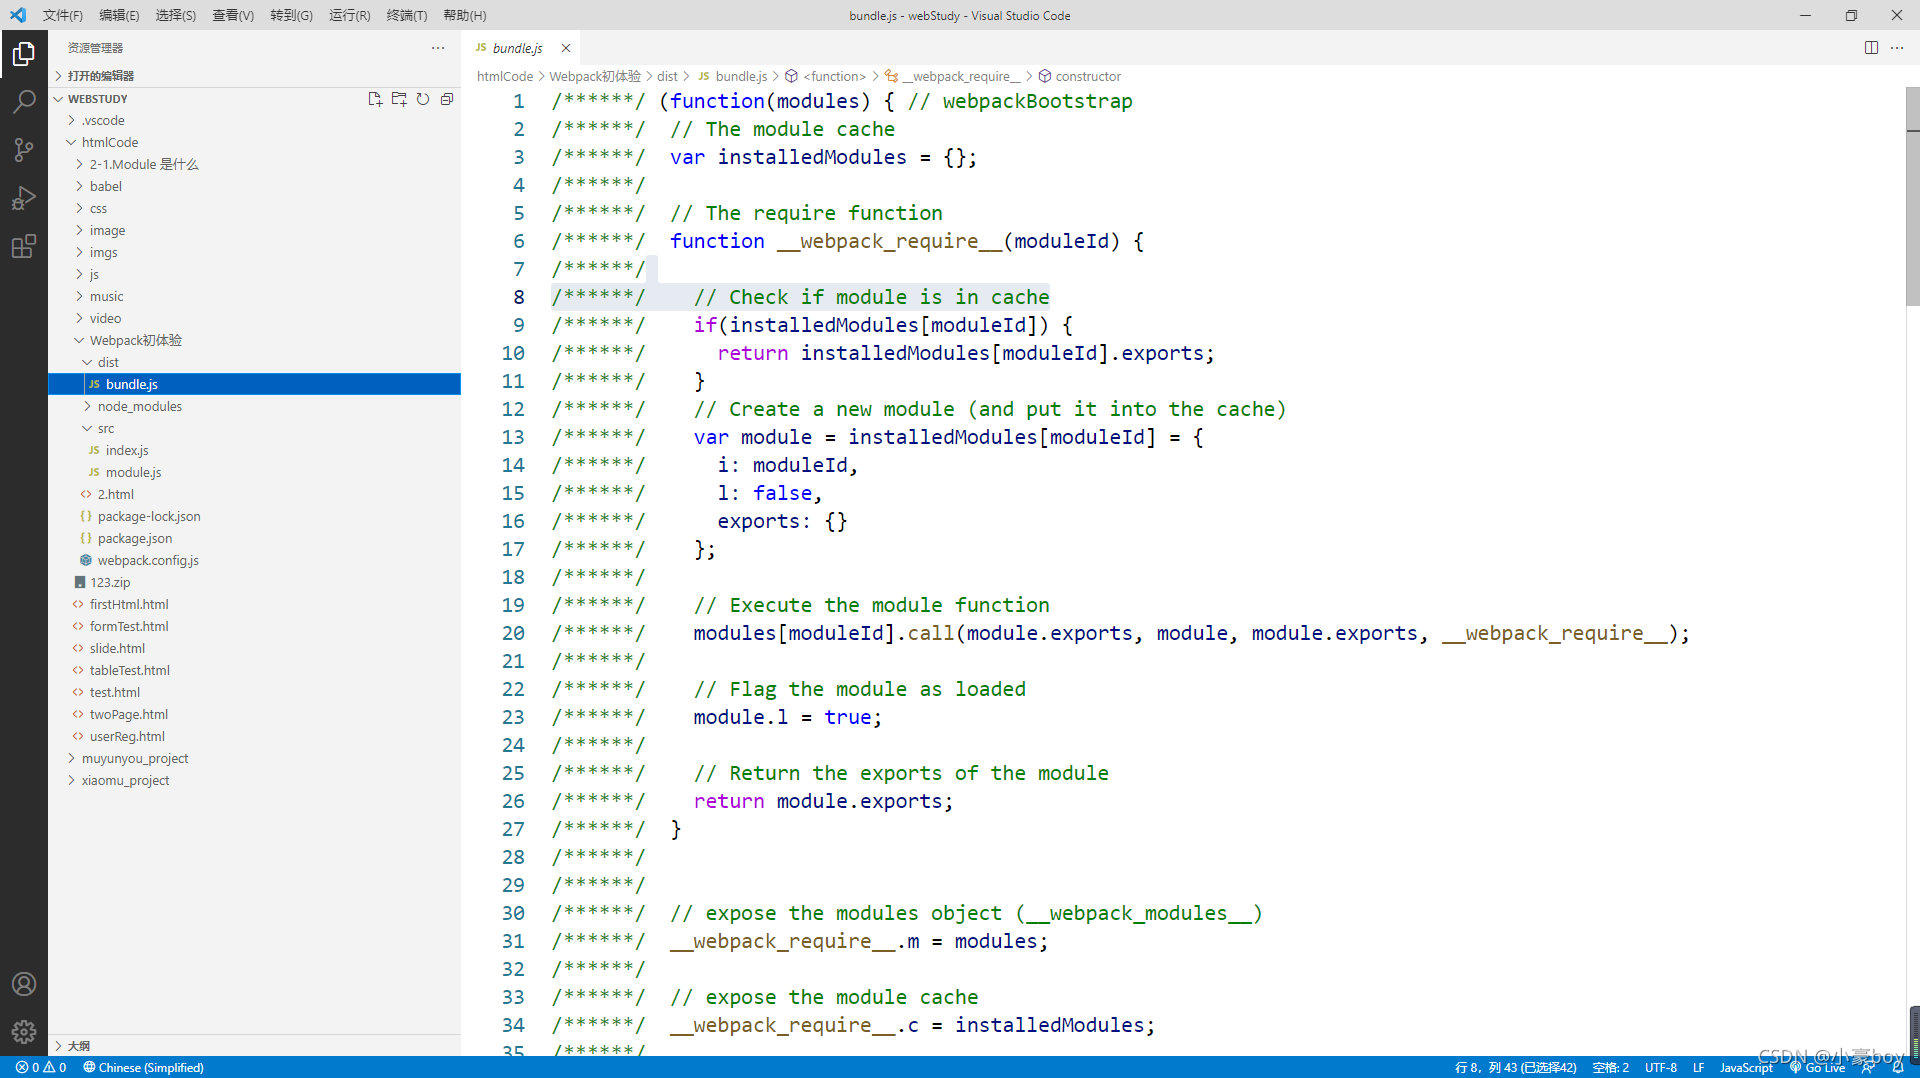1920x1078 pixels.
Task: Open the Search panel in the activity bar
Action: (24, 100)
